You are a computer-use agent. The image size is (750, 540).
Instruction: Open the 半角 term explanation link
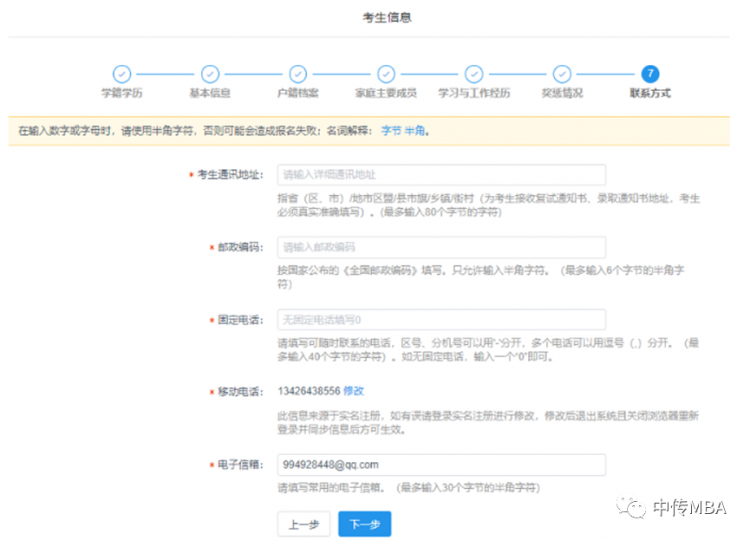click(415, 131)
